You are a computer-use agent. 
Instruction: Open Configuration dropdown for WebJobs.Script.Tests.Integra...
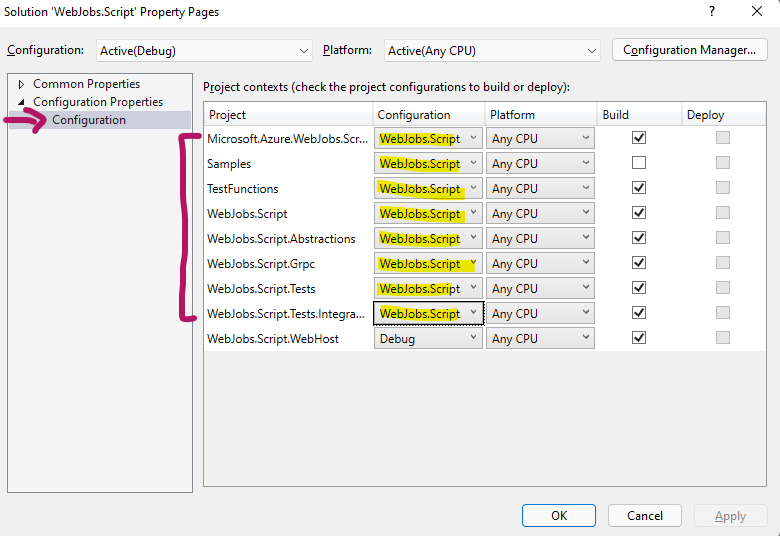428,314
